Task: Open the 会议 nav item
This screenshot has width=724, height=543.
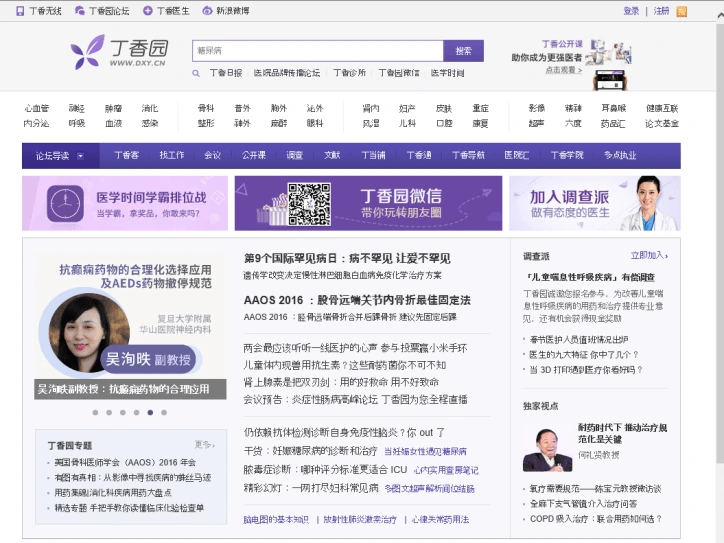Action: tap(212, 155)
